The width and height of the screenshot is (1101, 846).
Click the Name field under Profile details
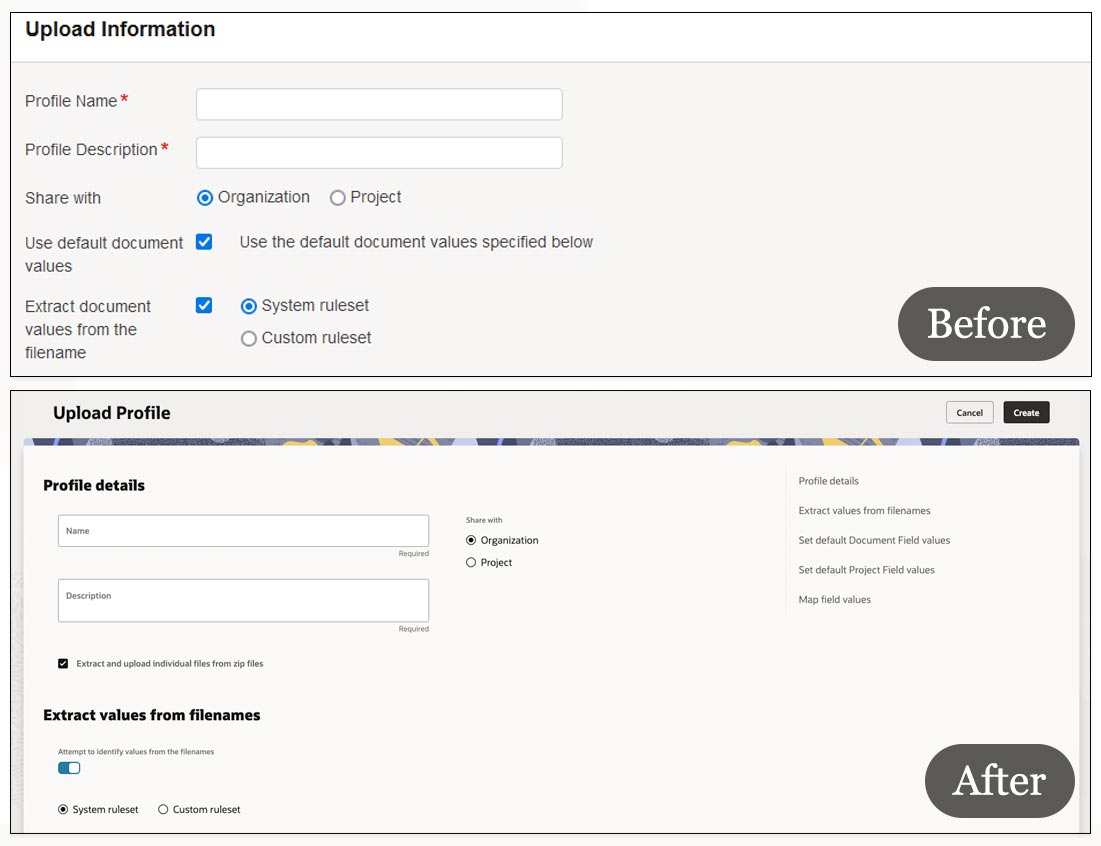(243, 531)
